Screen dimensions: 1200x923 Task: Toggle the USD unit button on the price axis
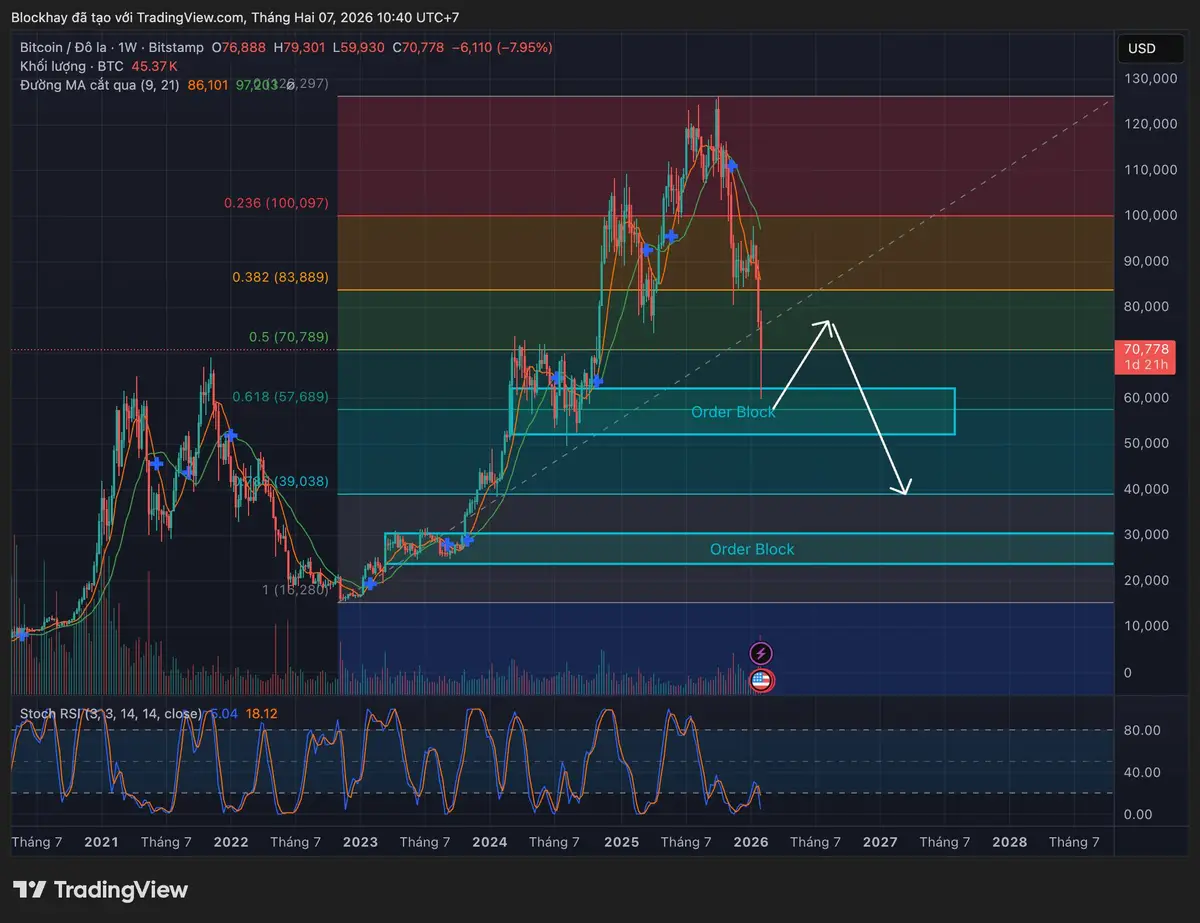[1150, 48]
